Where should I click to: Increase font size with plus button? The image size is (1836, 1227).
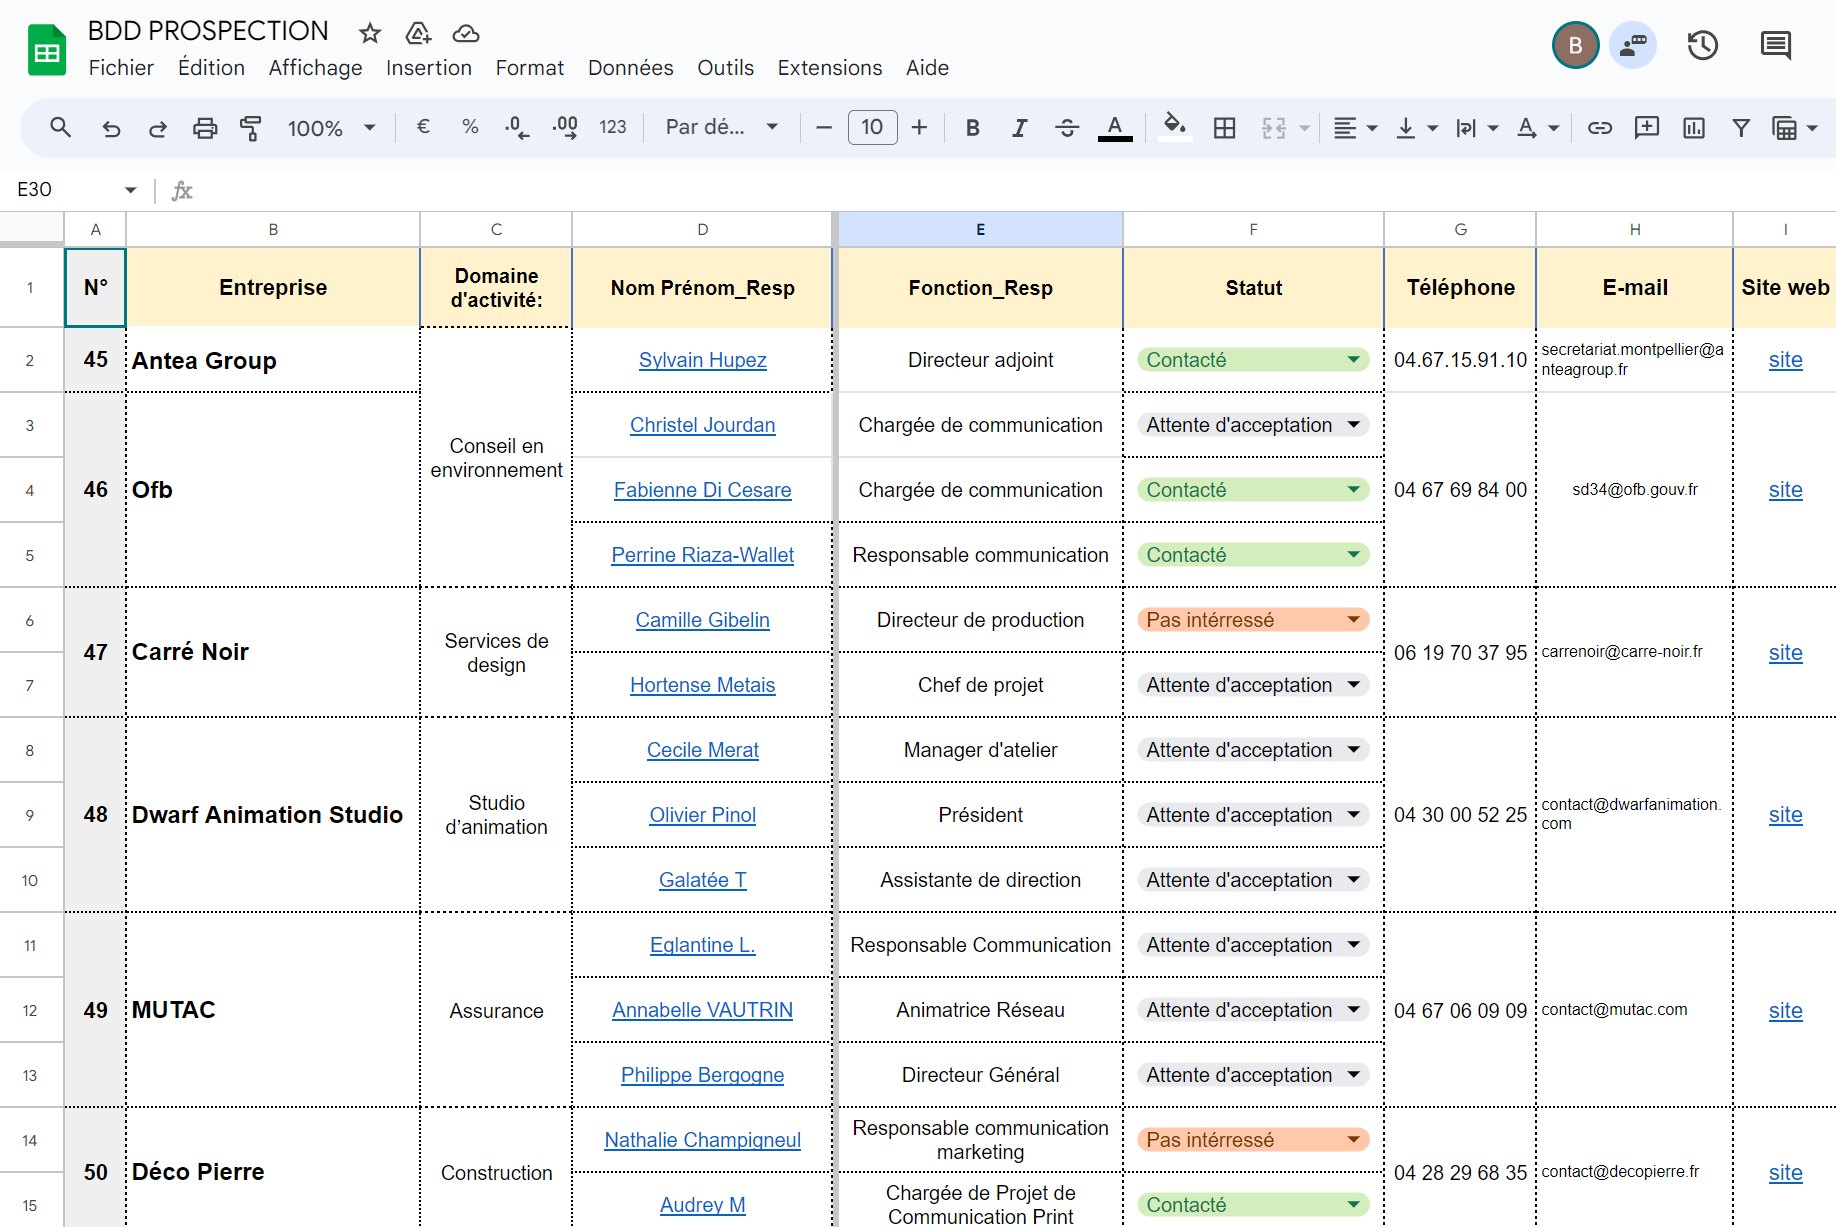pyautogui.click(x=919, y=127)
